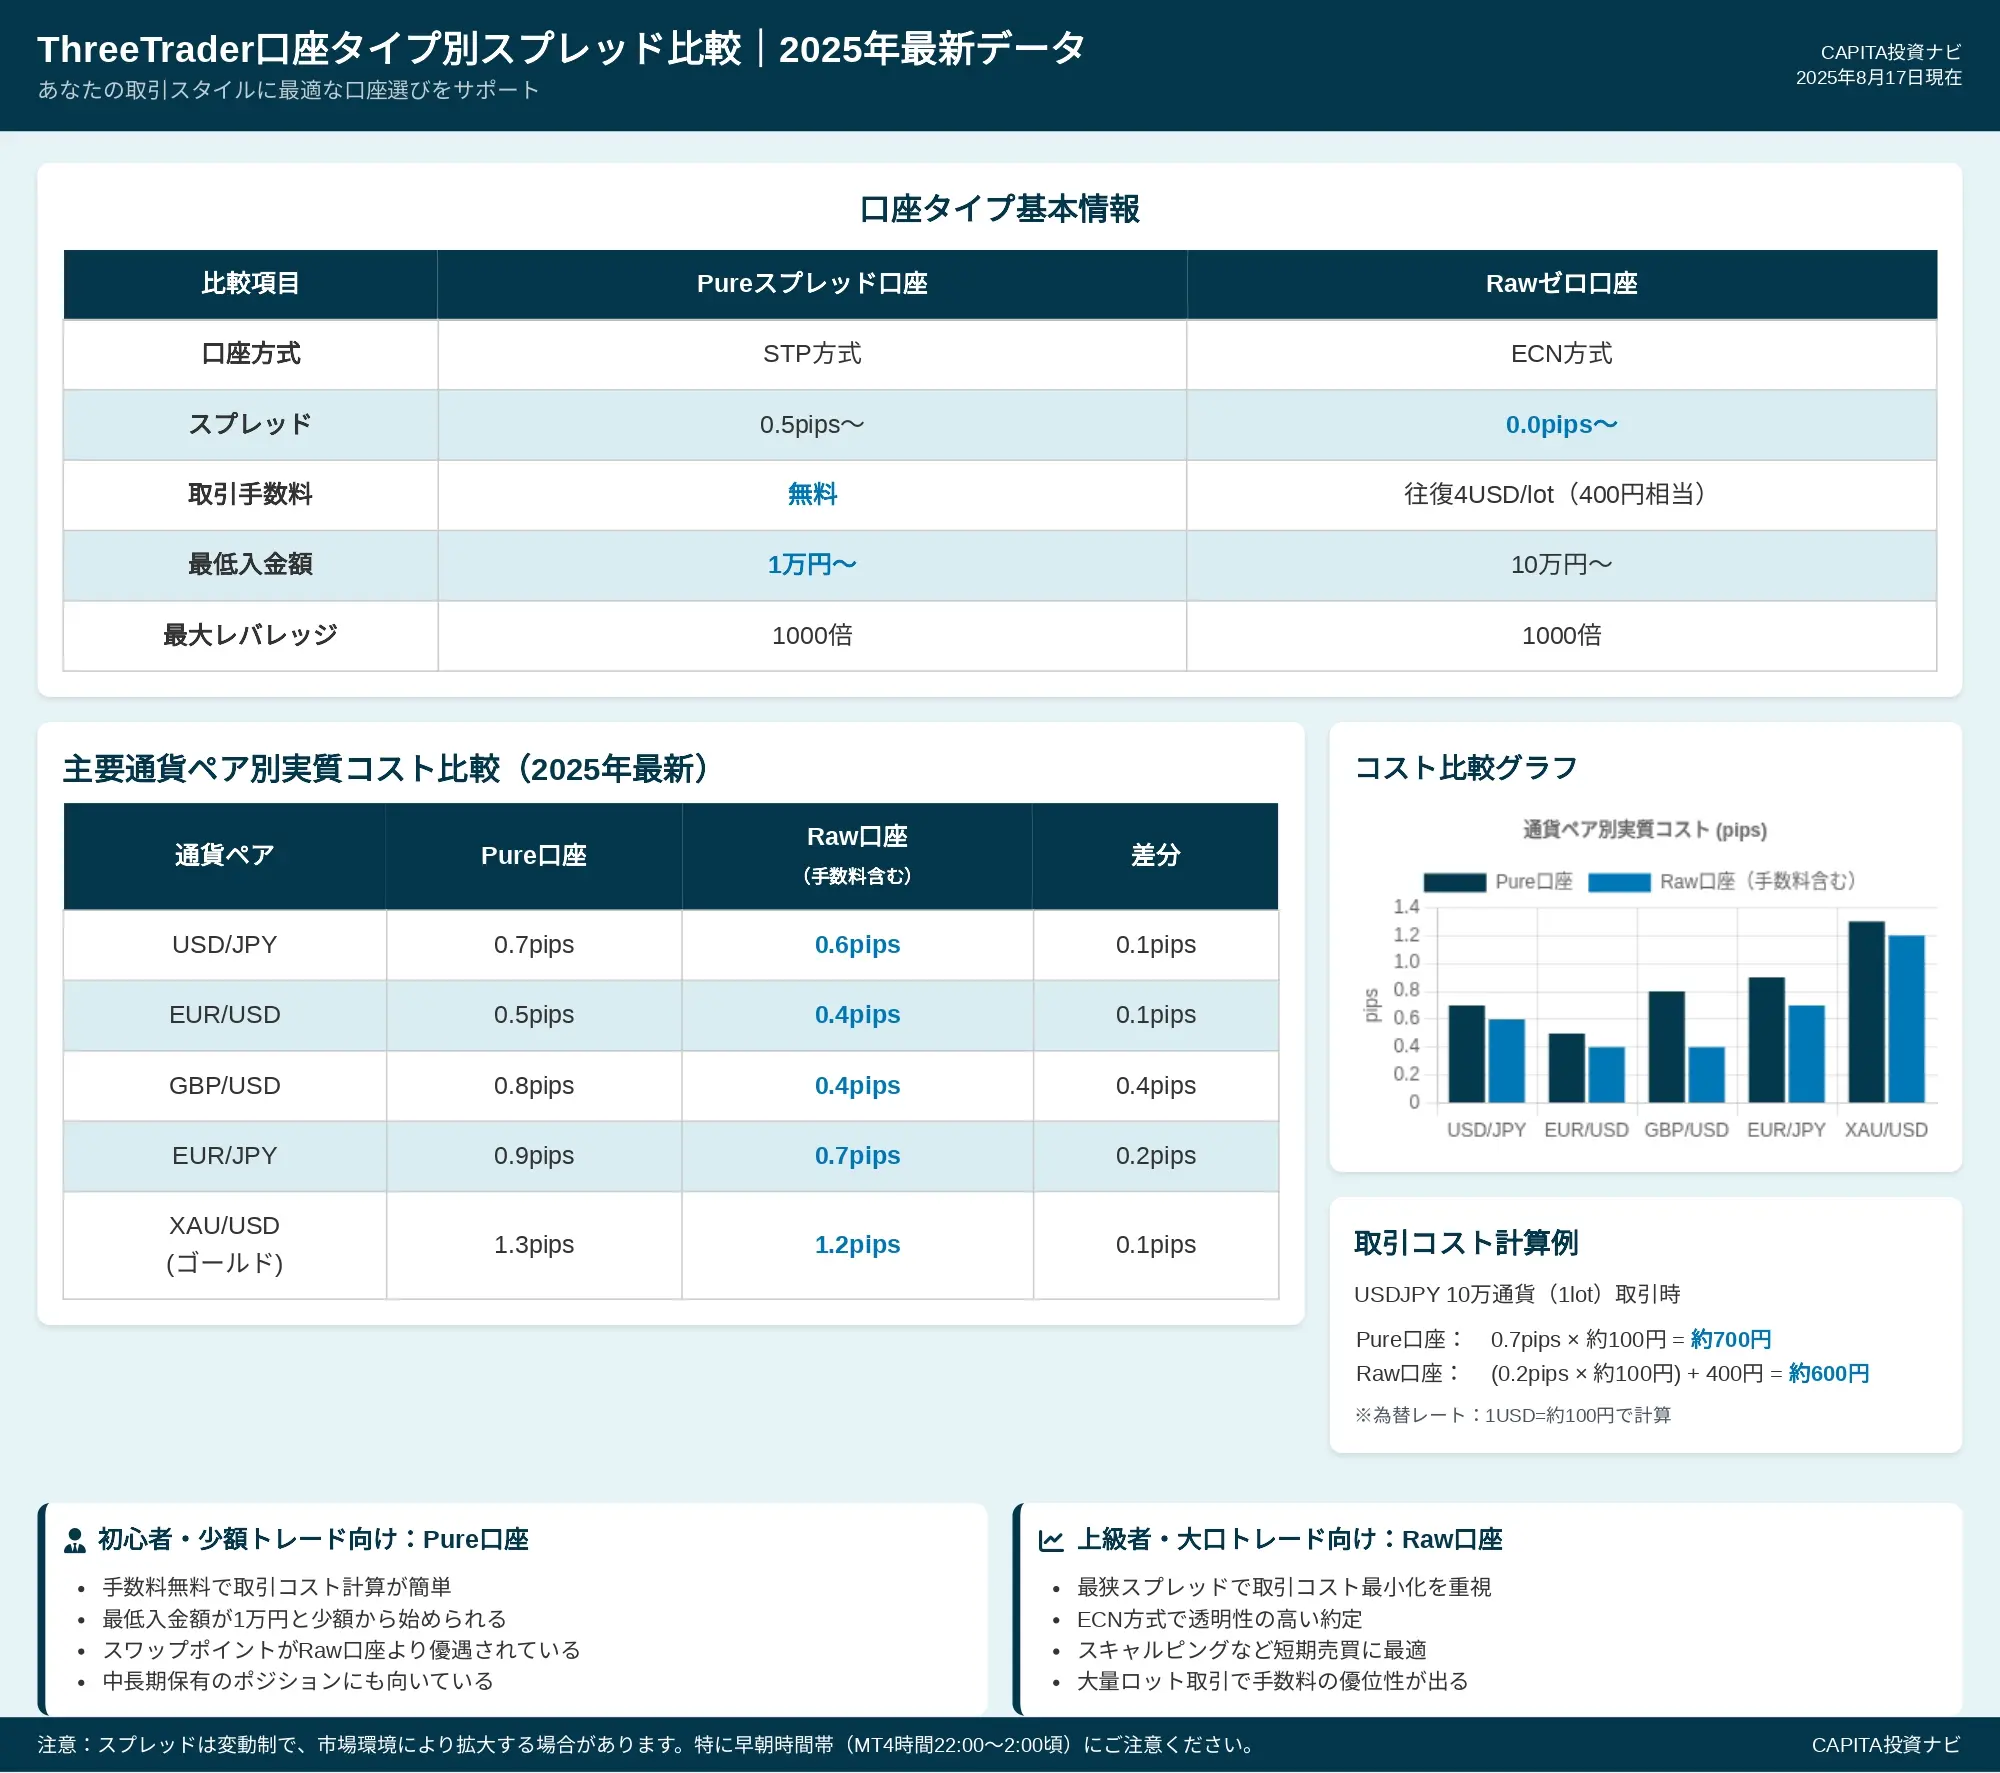Click the 1万円〜 minimum deposit value
This screenshot has width=2000, height=1773.
(x=812, y=565)
